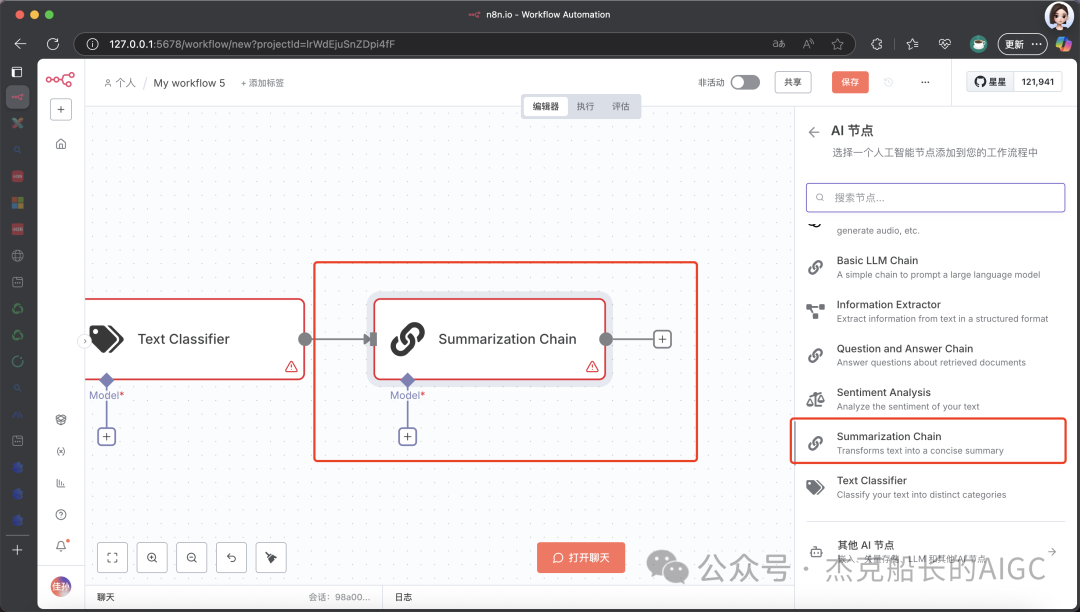
Task: Select Summarization Chain in node list
Action: (928, 443)
